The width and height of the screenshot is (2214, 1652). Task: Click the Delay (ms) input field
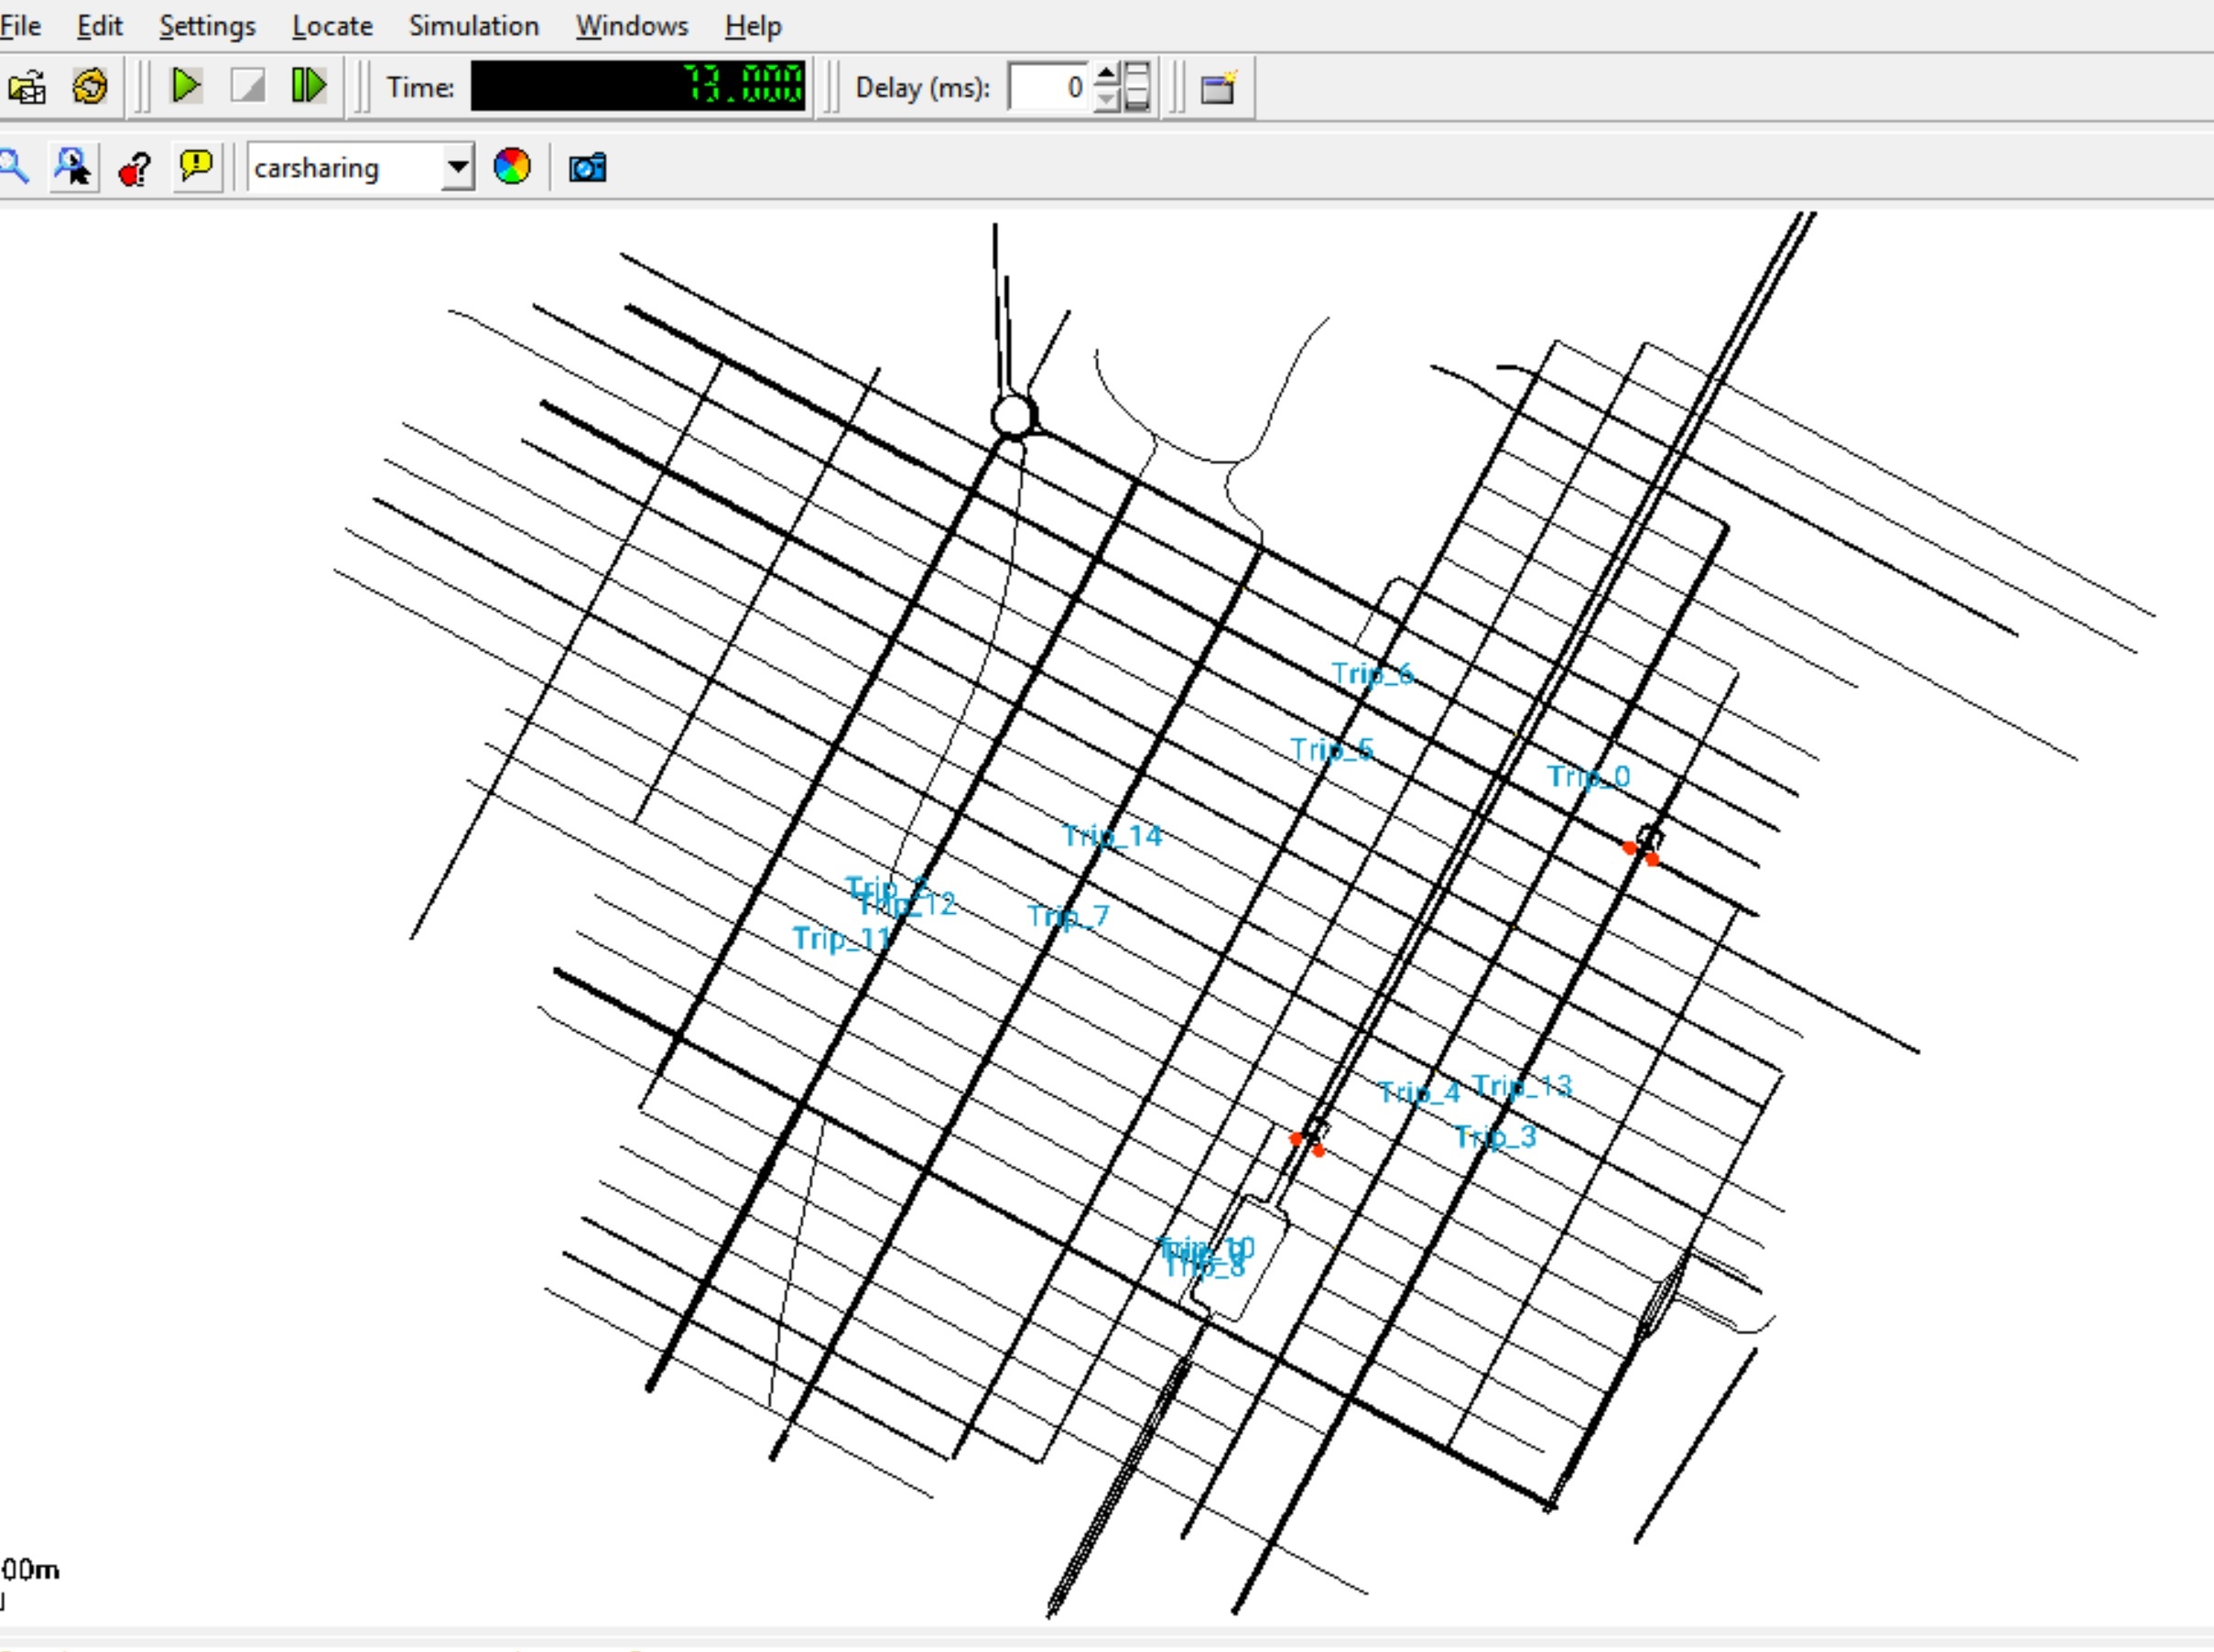(1048, 88)
